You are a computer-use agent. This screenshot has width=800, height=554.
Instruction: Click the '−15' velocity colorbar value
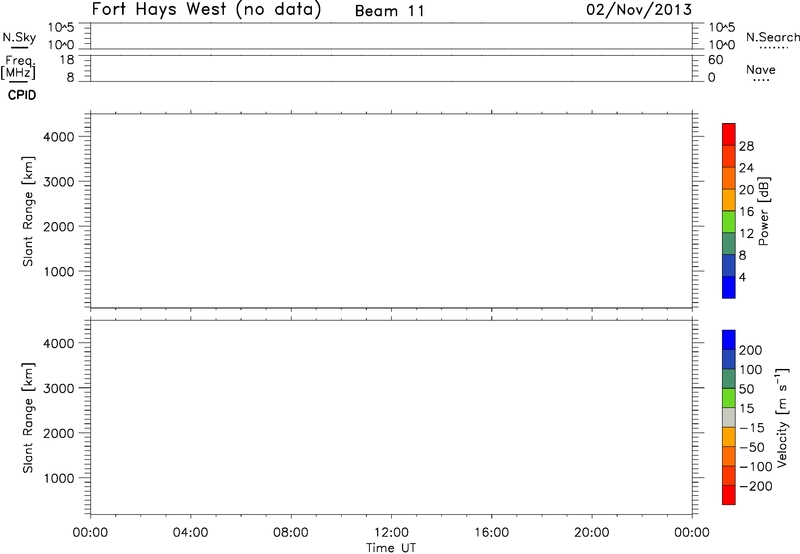[x=752, y=428]
